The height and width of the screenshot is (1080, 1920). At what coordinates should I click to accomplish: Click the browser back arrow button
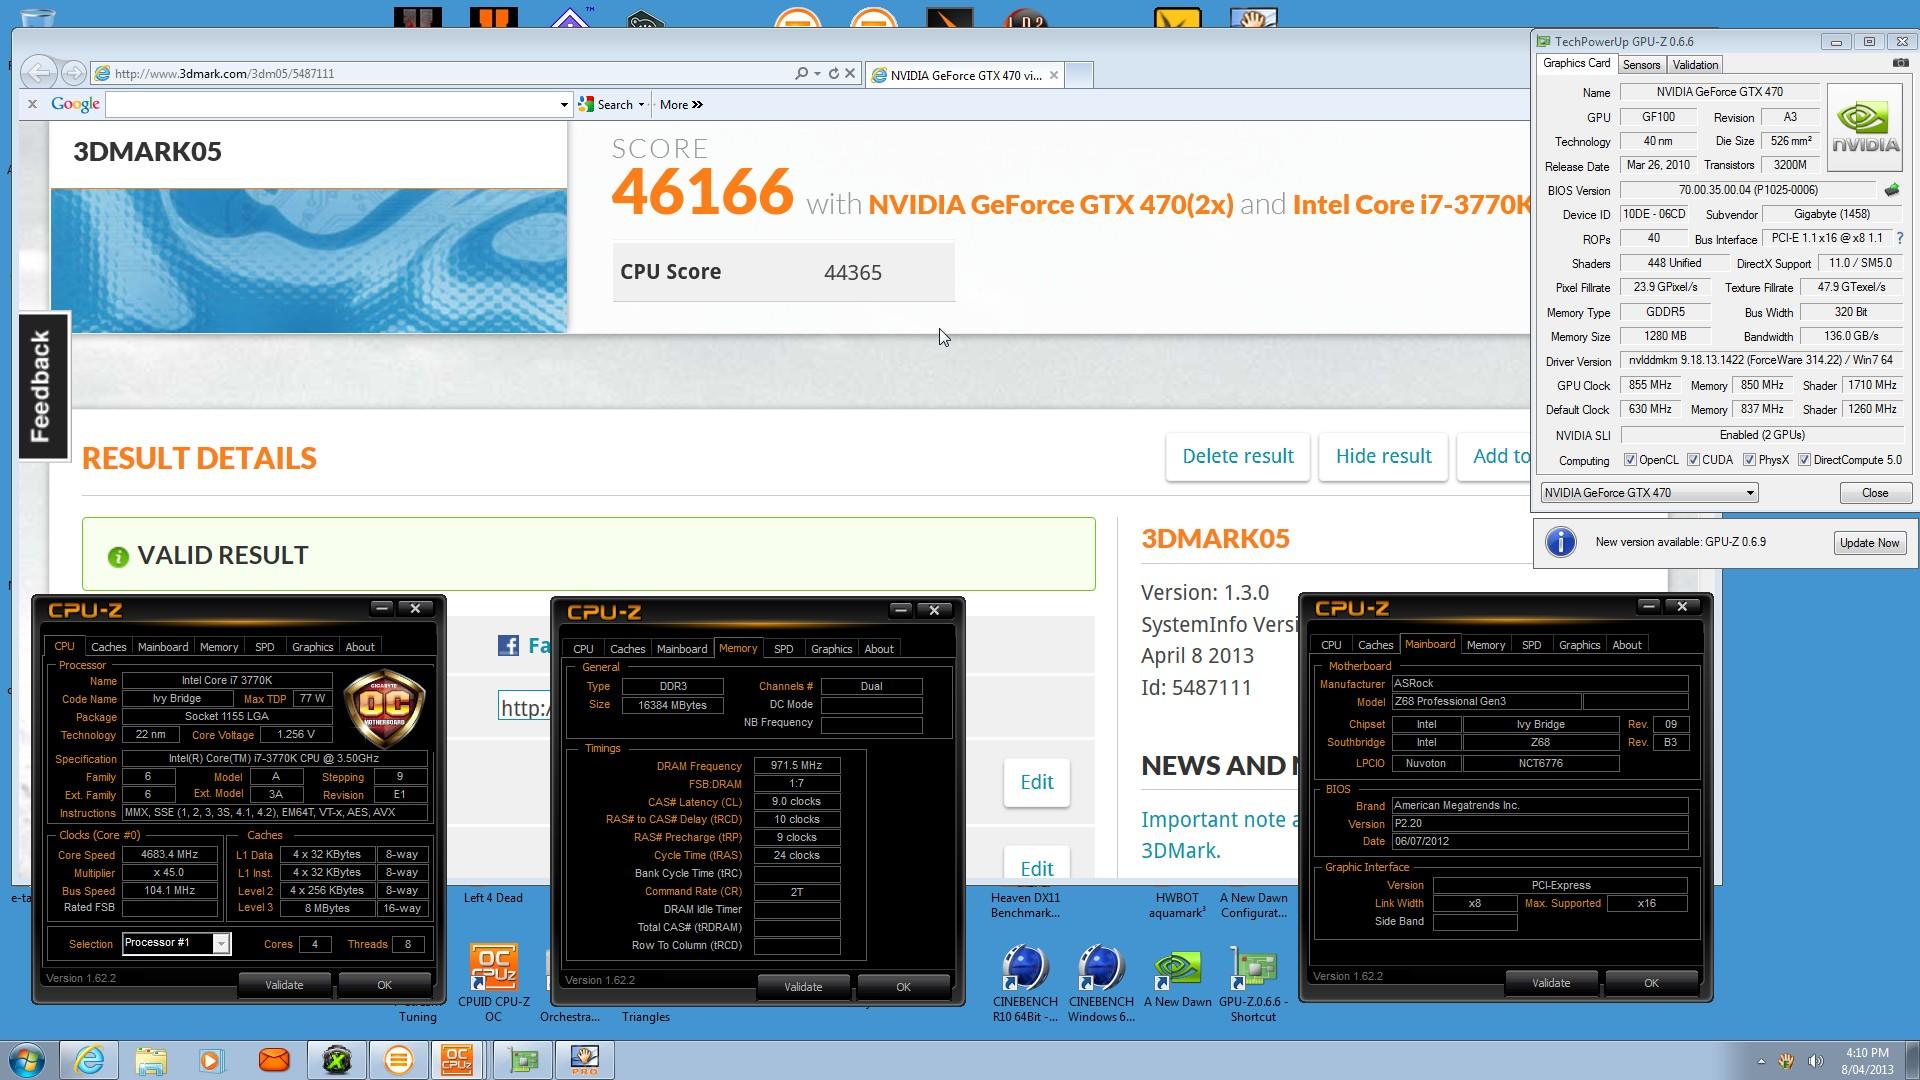38,73
